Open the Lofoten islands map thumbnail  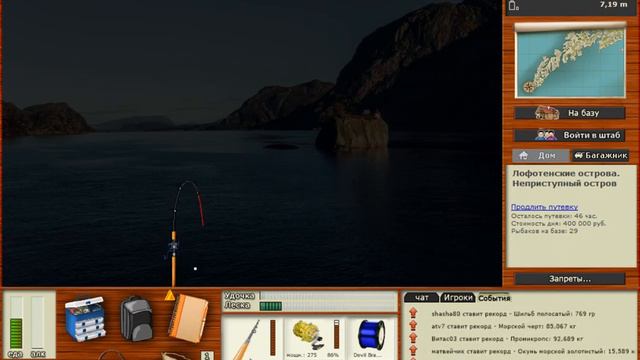(x=570, y=60)
